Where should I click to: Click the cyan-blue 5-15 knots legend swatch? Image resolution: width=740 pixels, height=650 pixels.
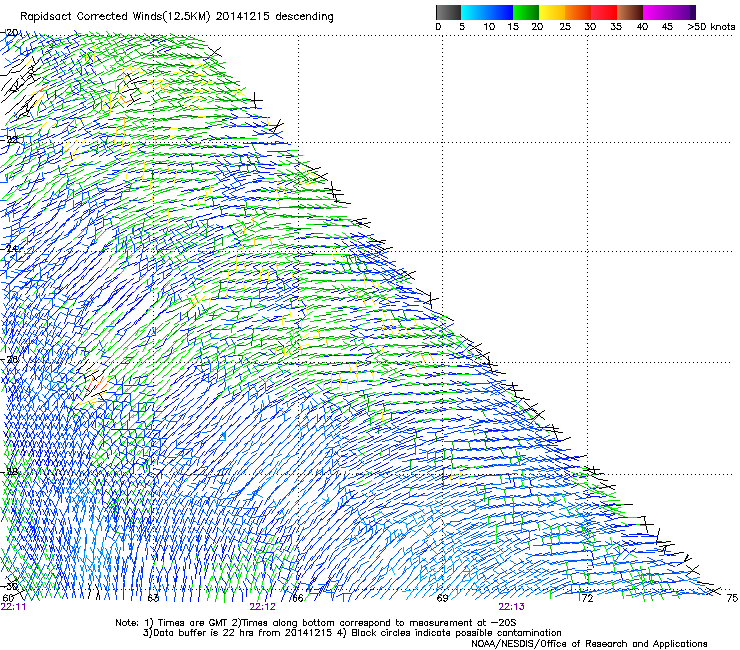tap(487, 12)
